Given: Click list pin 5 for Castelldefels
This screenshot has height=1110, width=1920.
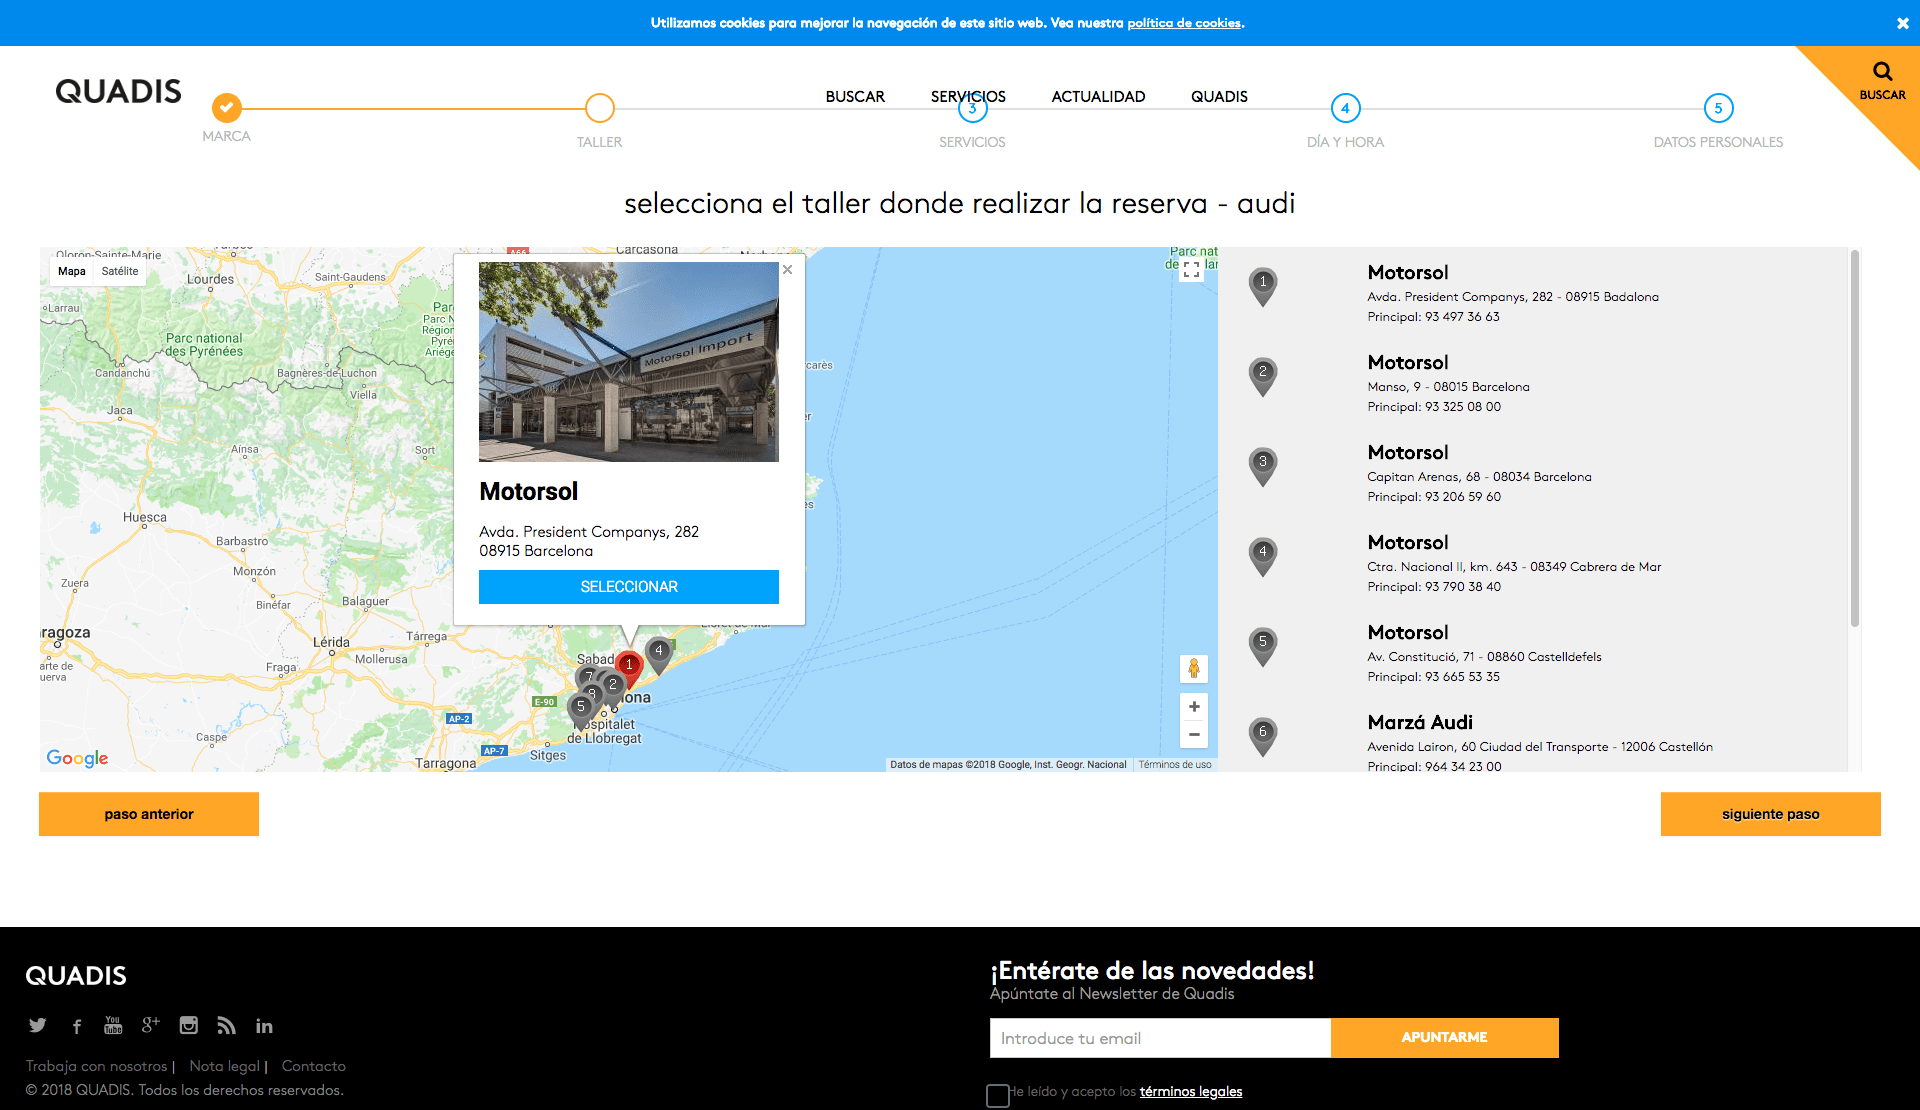Looking at the screenshot, I should 1263,646.
